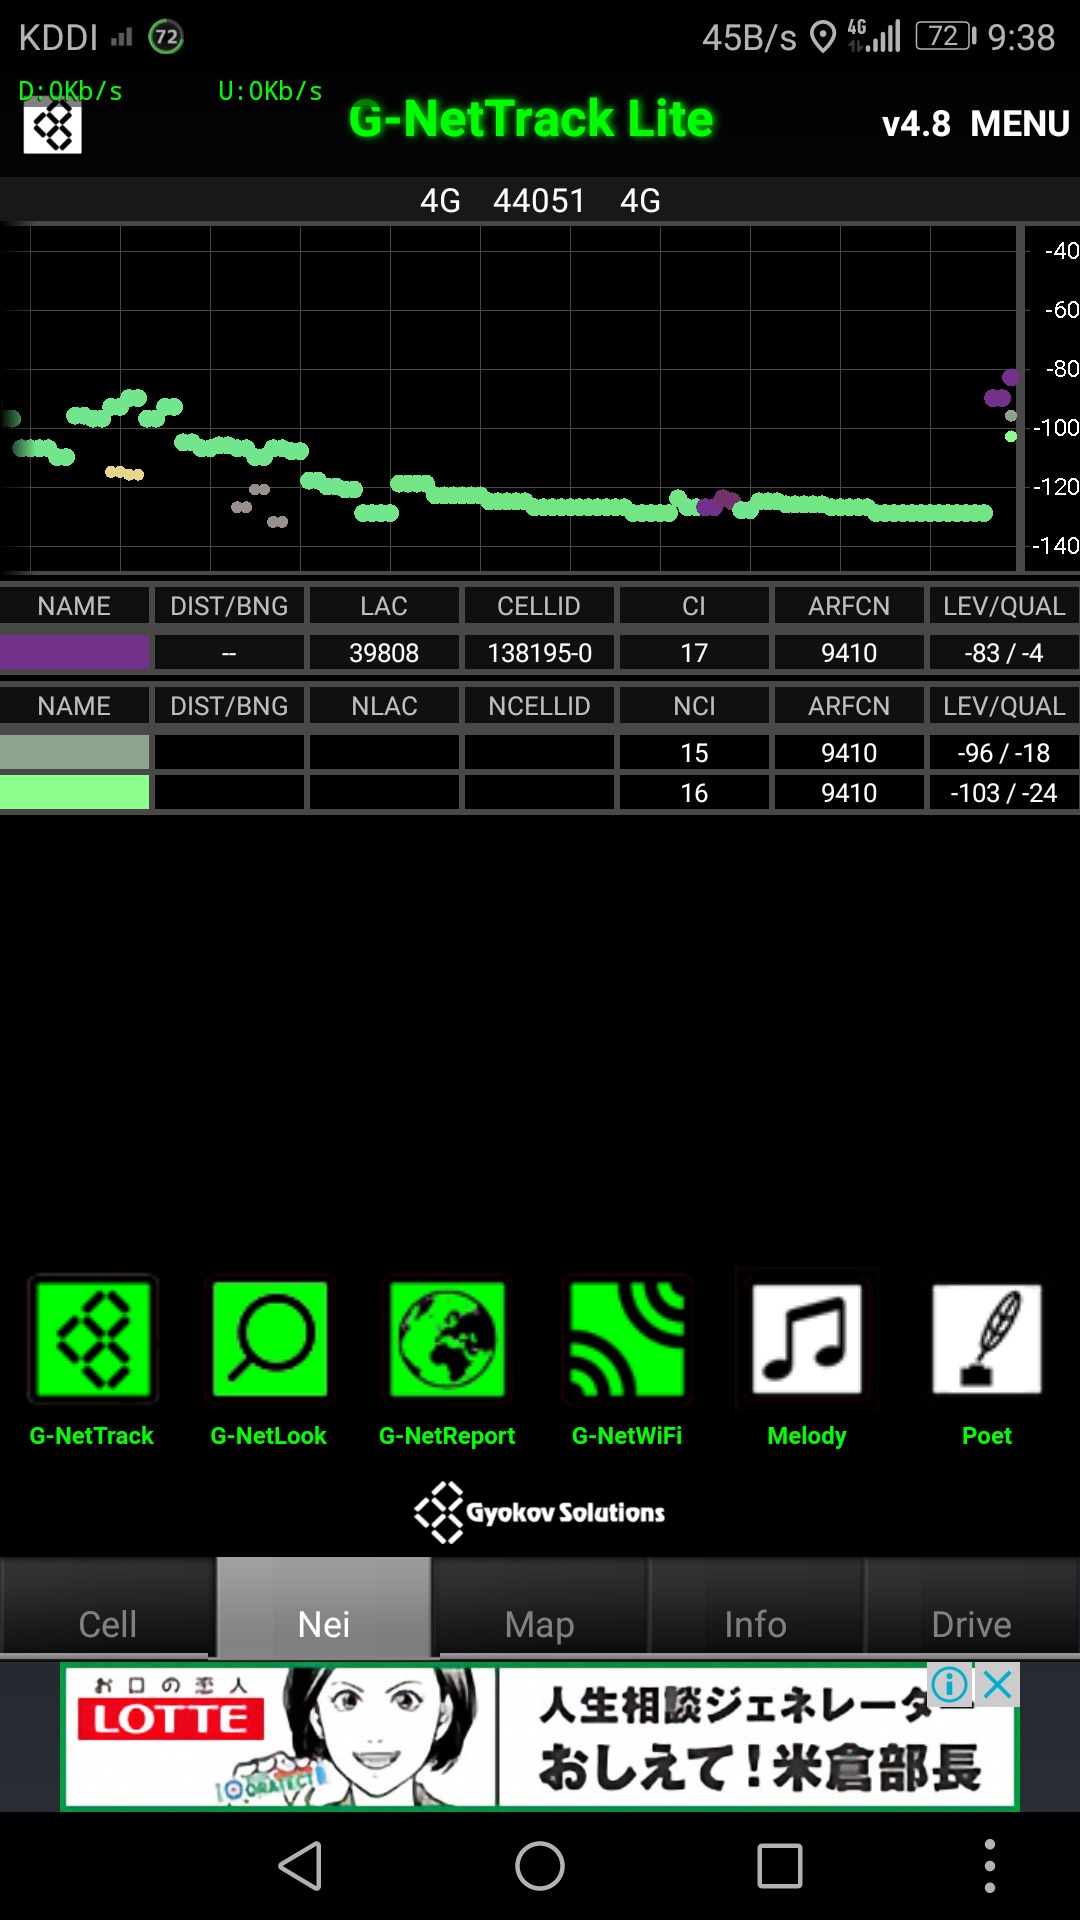Tap the Android home button
The width and height of the screenshot is (1080, 1920).
coord(540,1866)
